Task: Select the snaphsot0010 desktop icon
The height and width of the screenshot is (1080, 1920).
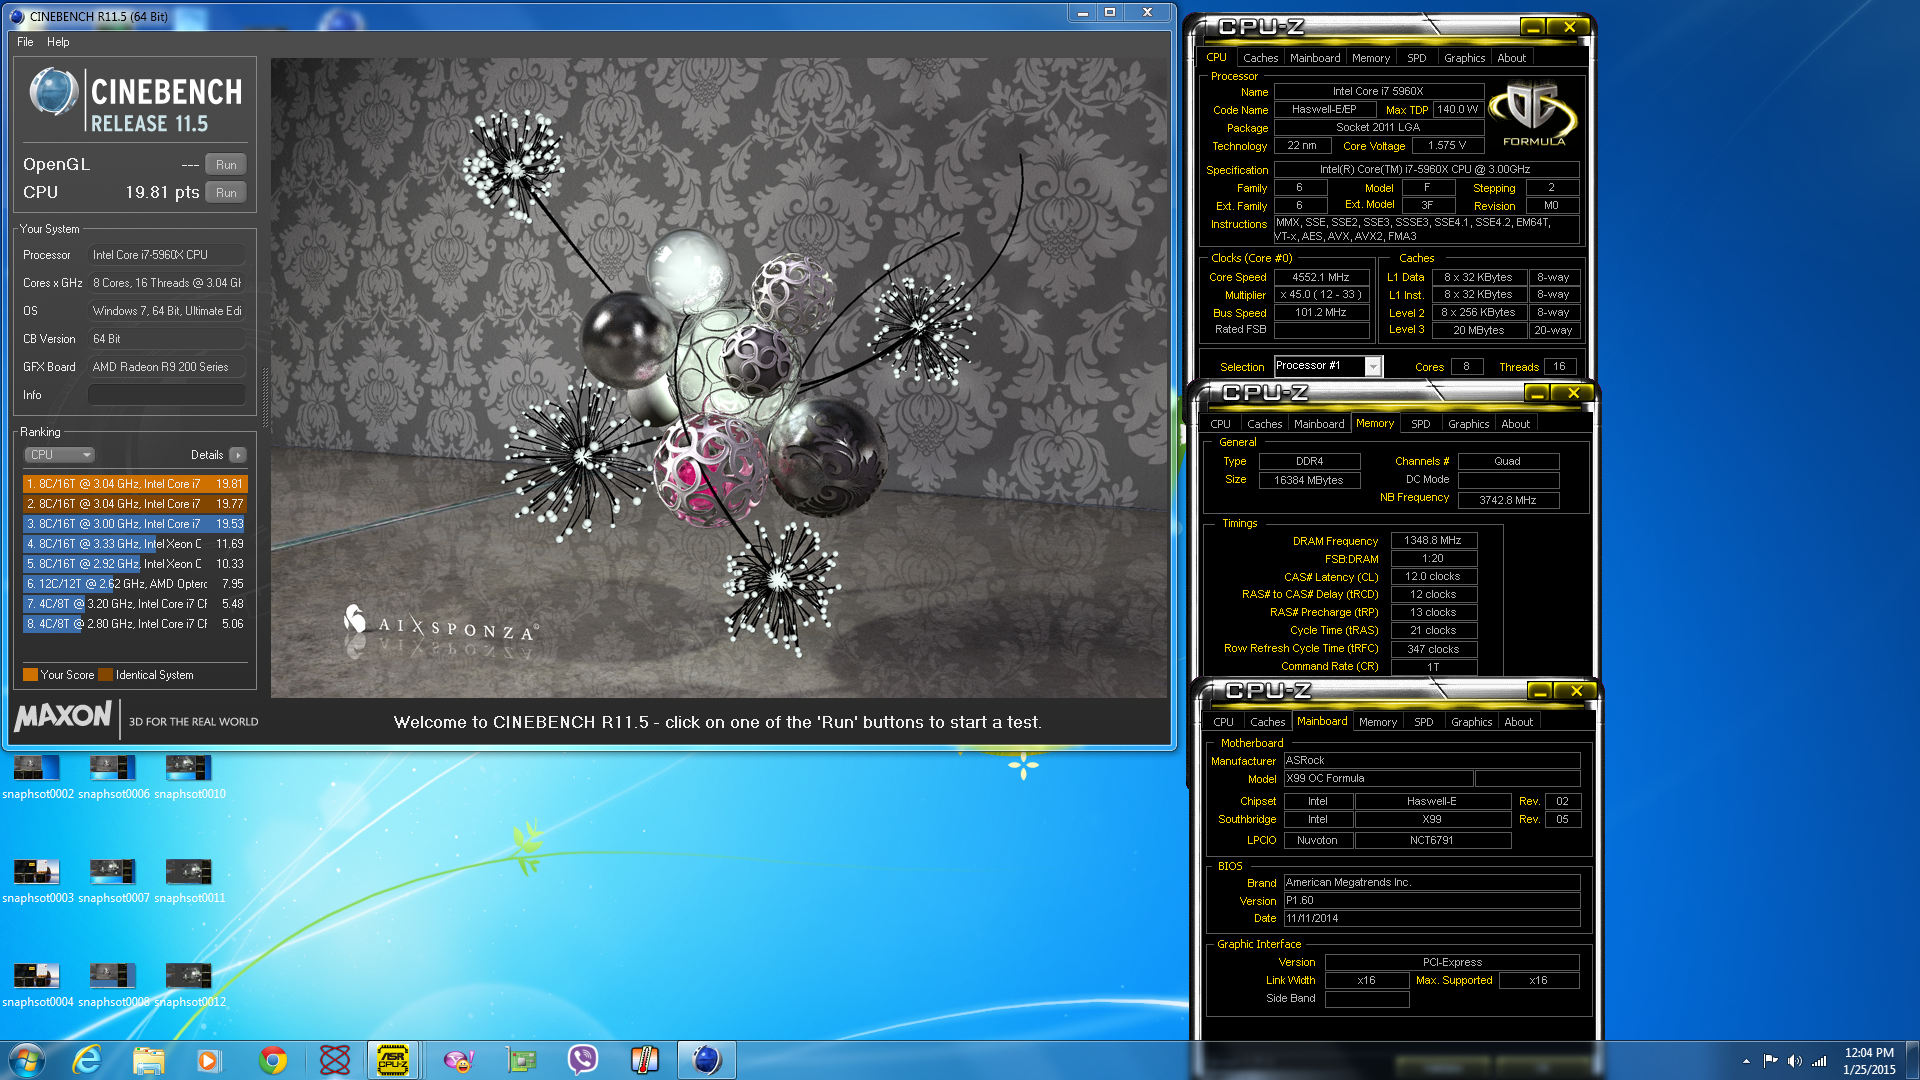Action: [190, 777]
